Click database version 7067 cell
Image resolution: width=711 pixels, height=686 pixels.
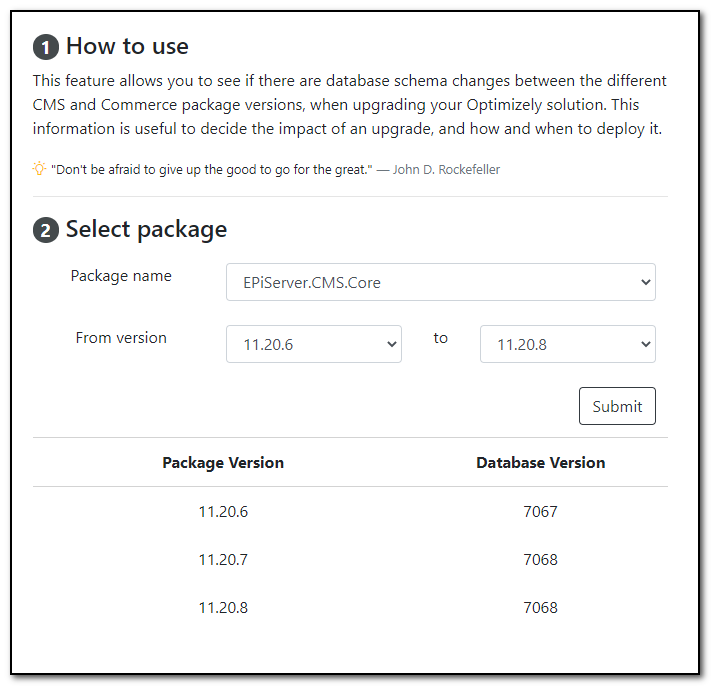(x=540, y=512)
